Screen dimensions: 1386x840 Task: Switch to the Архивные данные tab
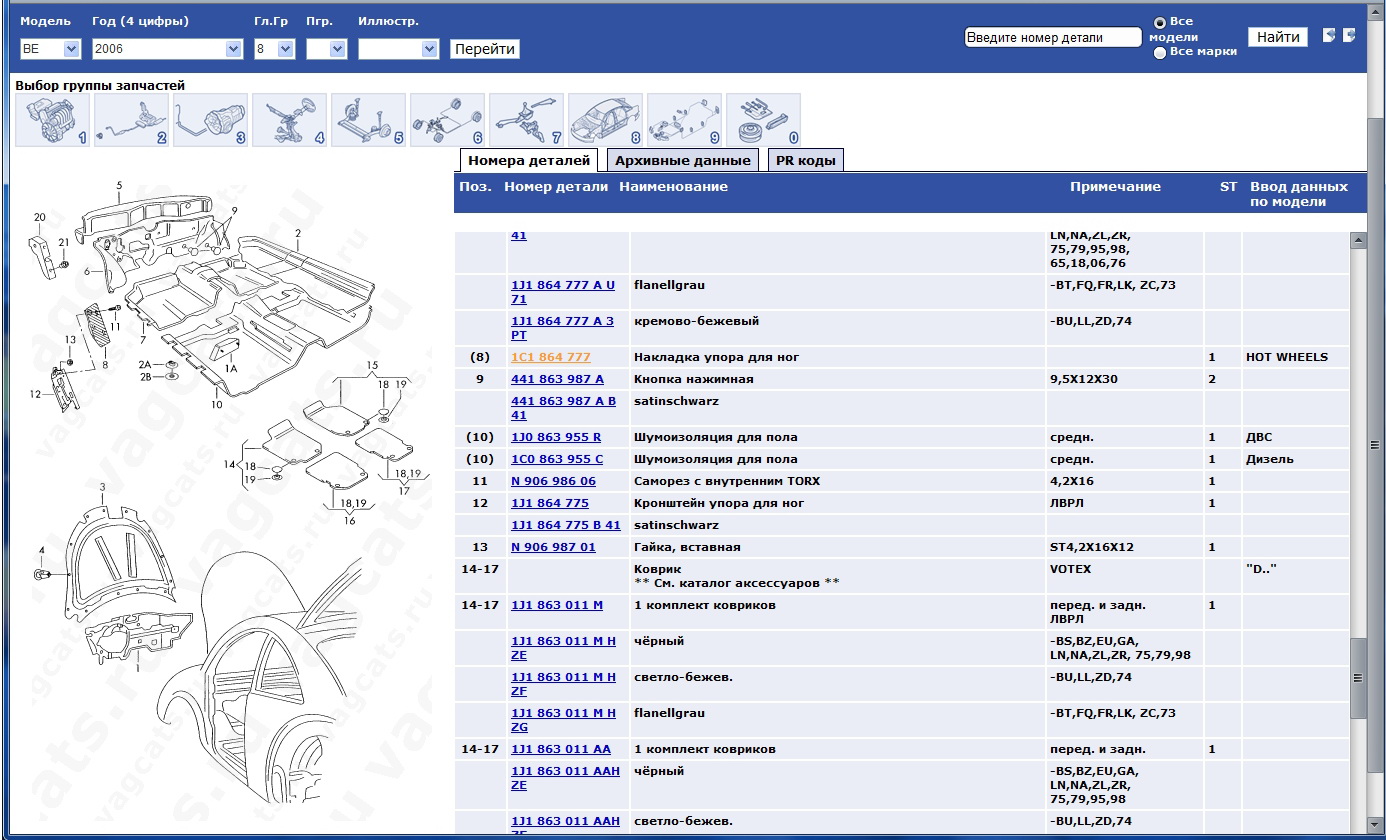(x=682, y=160)
